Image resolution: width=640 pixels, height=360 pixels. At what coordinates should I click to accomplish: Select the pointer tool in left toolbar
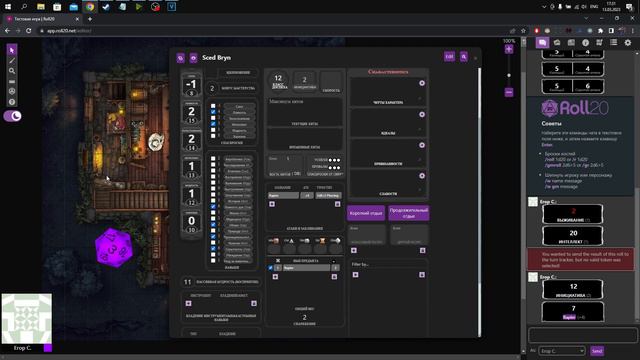(12, 50)
